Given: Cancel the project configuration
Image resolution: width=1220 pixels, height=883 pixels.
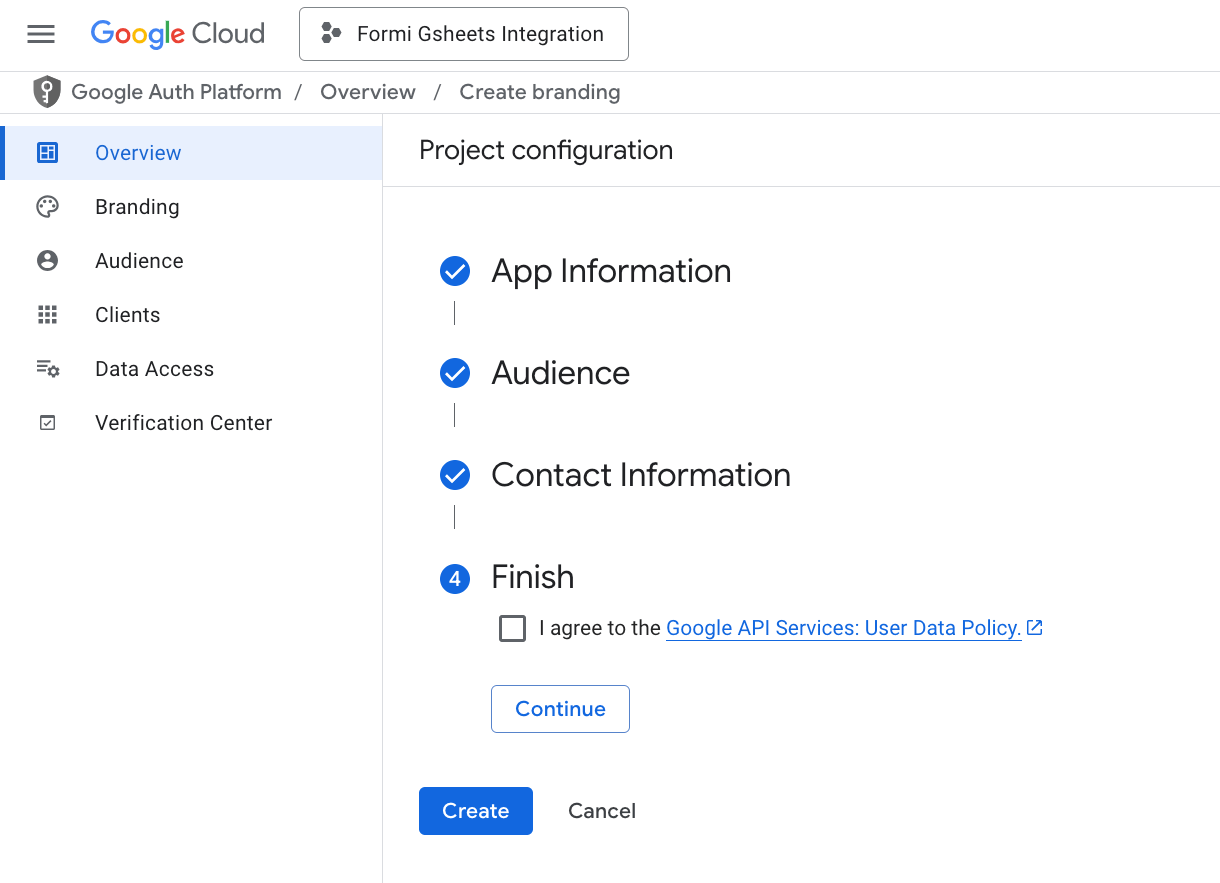Looking at the screenshot, I should [602, 811].
